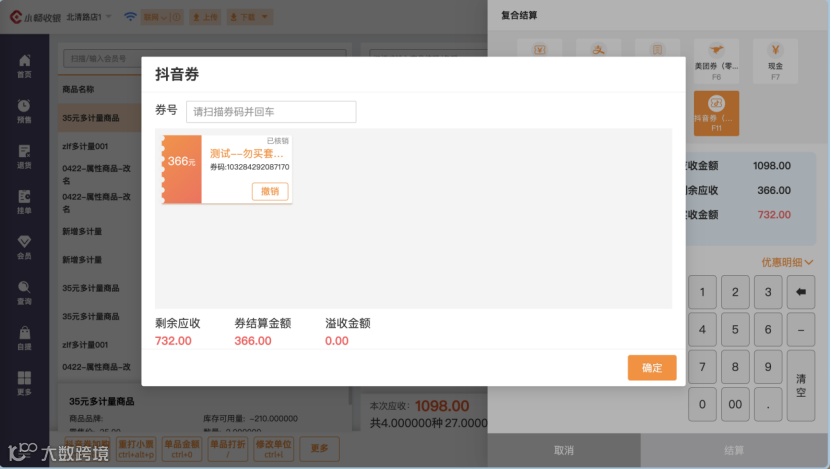
Task: Click the 单品打折 discount button
Action: point(227,449)
